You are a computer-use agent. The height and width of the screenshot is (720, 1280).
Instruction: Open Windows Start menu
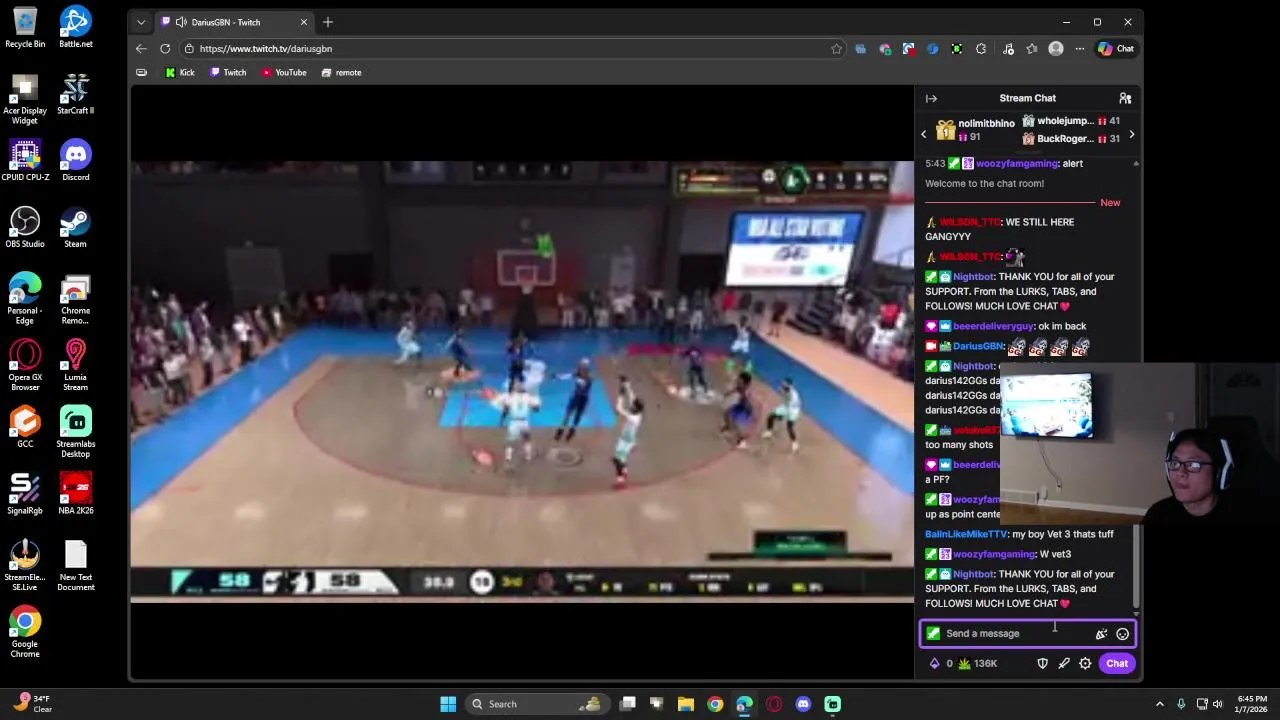(448, 704)
